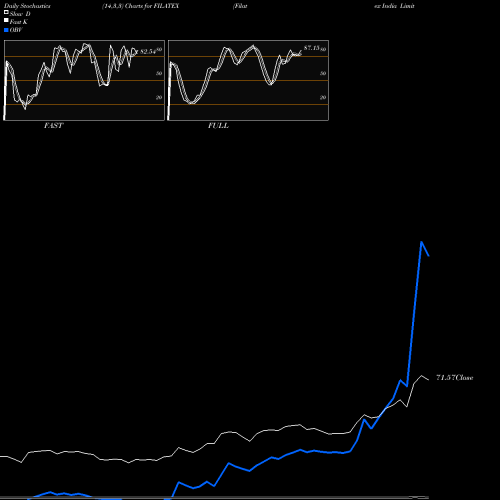Click the Slow D legend swatch
This screenshot has width=500, height=500.
coord(6,12)
